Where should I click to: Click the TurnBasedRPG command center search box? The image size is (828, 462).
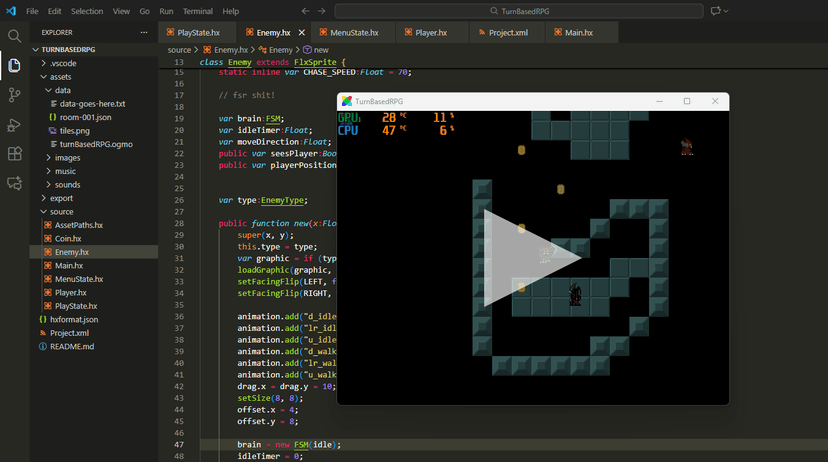pyautogui.click(x=519, y=11)
